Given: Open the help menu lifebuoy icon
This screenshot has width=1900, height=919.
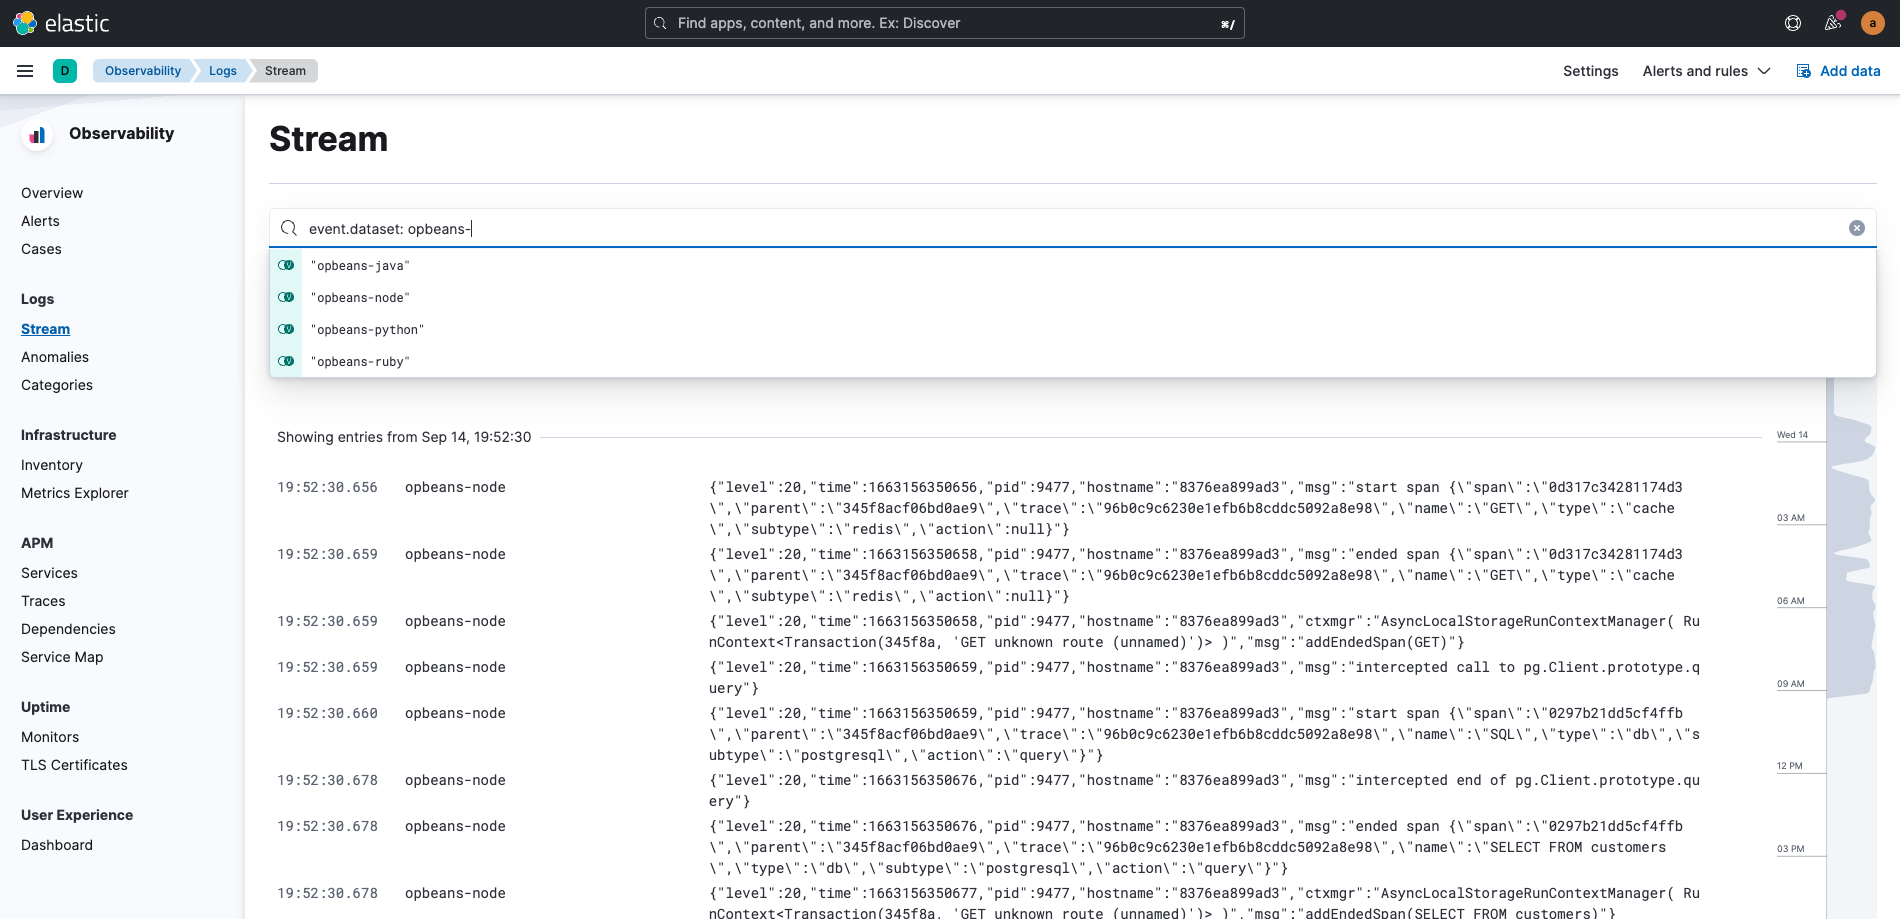Looking at the screenshot, I should tap(1793, 23).
